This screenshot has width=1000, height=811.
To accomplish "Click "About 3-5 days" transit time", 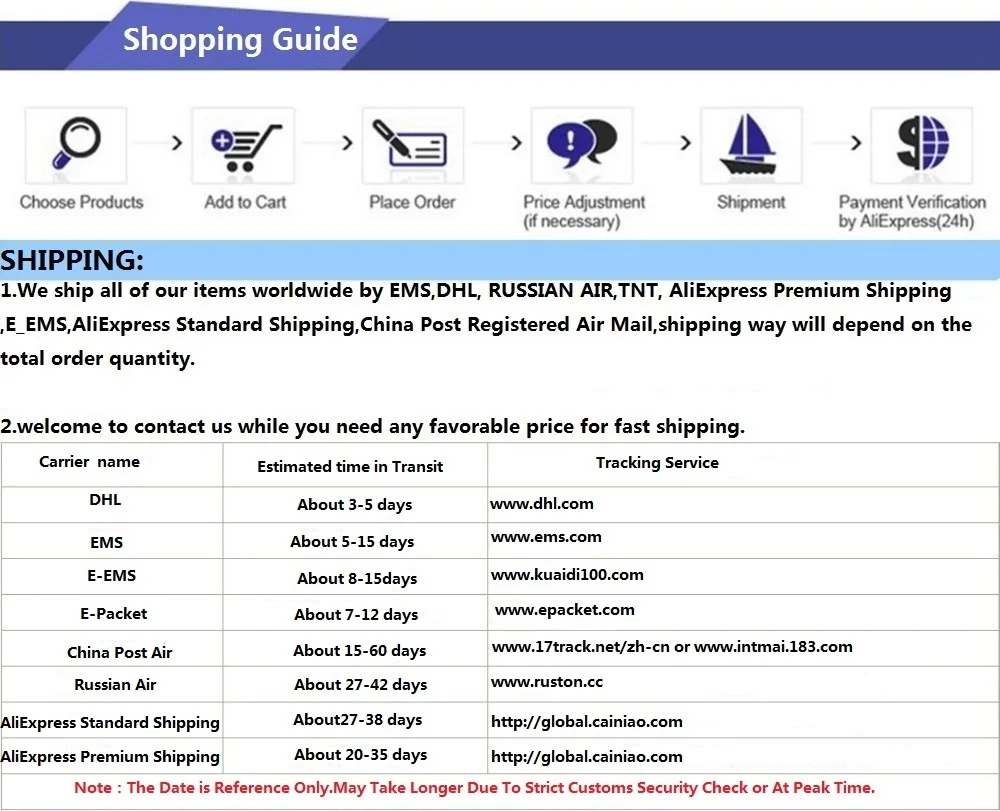I will pos(355,504).
